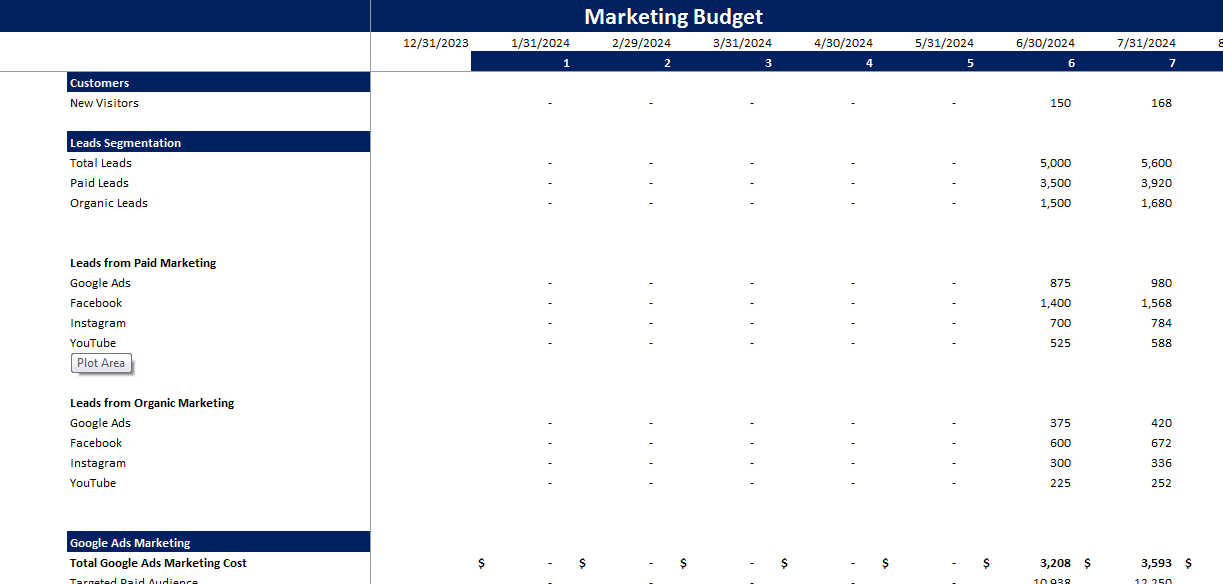Select the Marketing Budget title cell
The image size is (1223, 584).
pos(672,16)
